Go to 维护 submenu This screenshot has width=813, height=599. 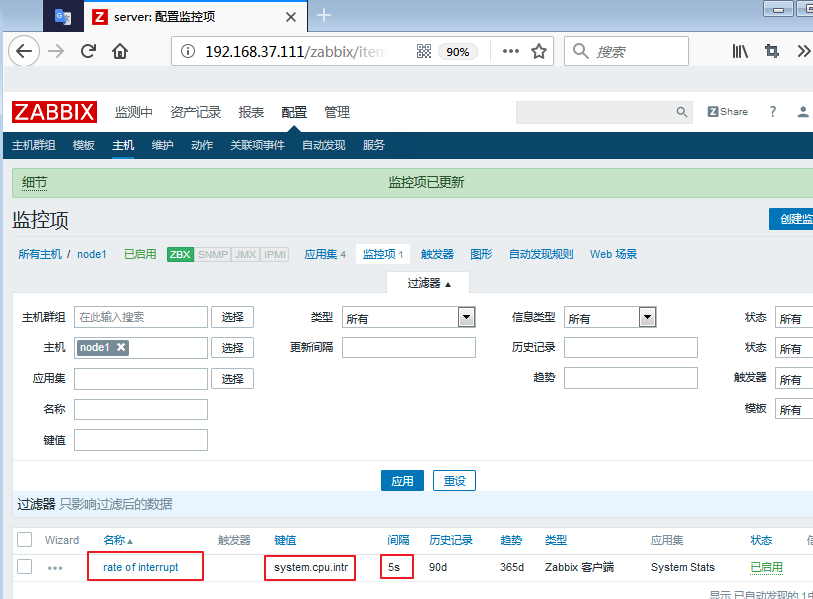pyautogui.click(x=162, y=145)
